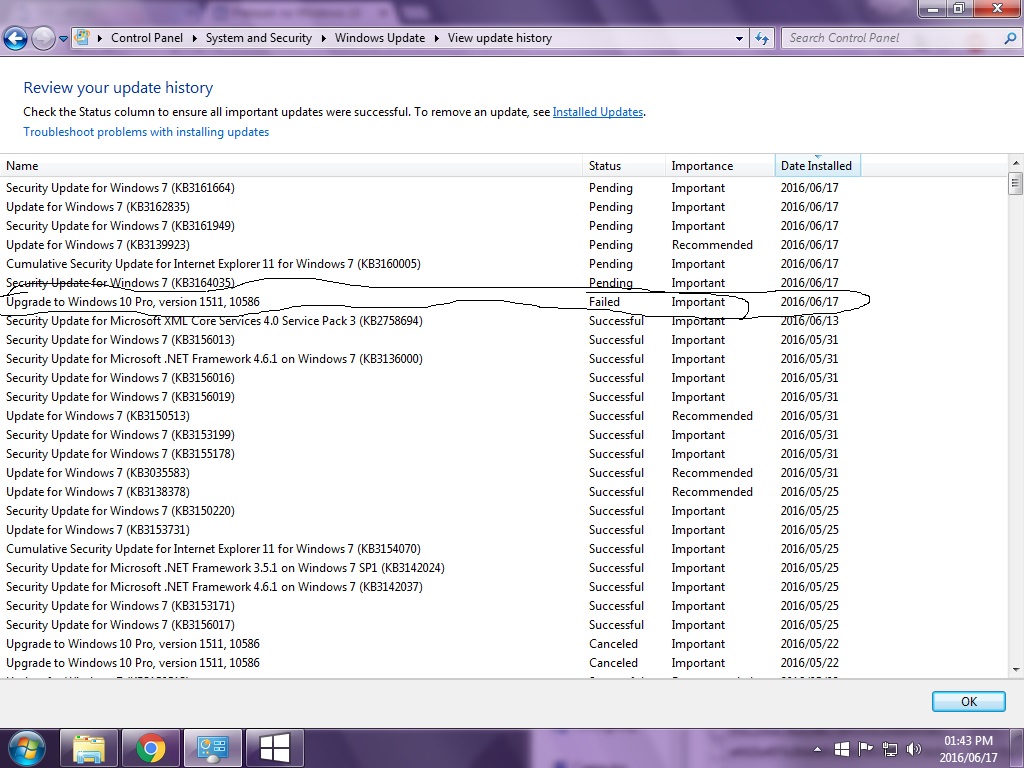This screenshot has height=768, width=1024.
Task: Select Security Update for Windows 7 (KB3156017)
Action: pyautogui.click(x=430, y=624)
